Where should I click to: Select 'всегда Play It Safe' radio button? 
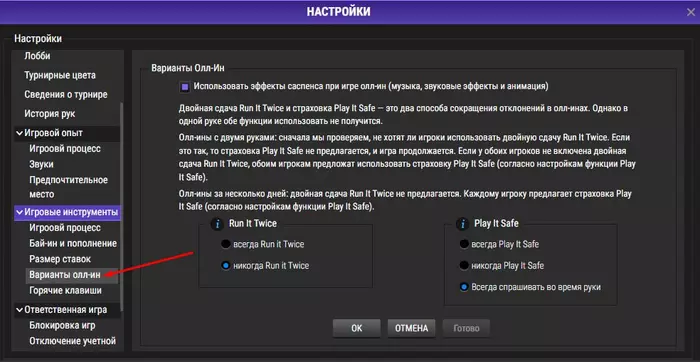[464, 244]
